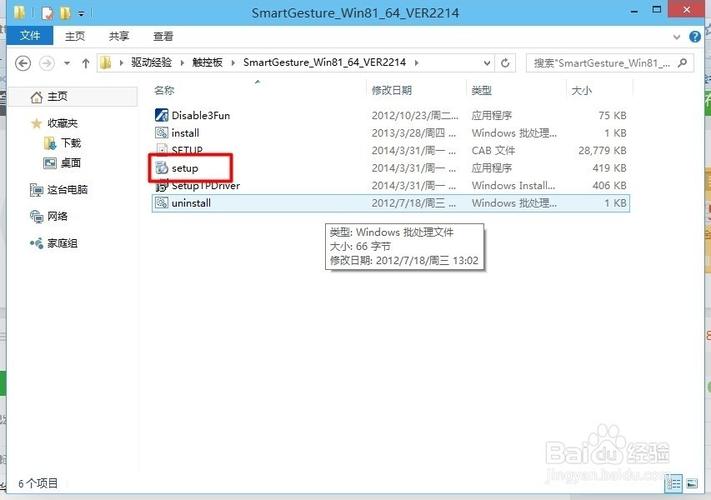Click the 28,779 KB size cell

coord(602,150)
